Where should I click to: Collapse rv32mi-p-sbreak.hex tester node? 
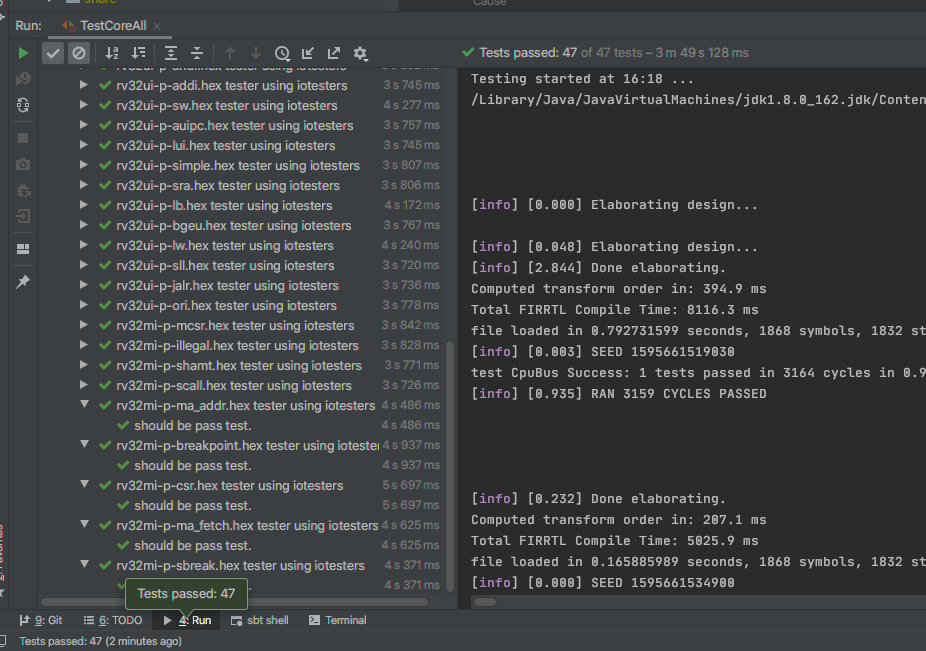point(84,564)
